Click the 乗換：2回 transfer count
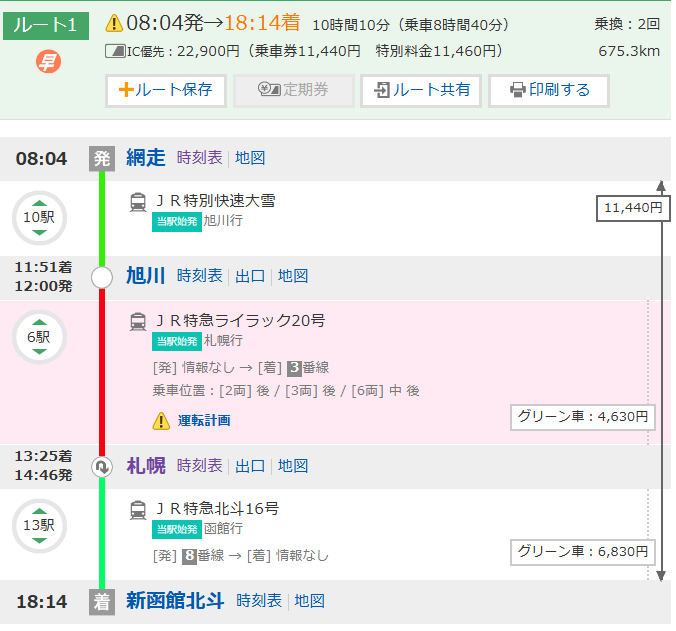 627,24
